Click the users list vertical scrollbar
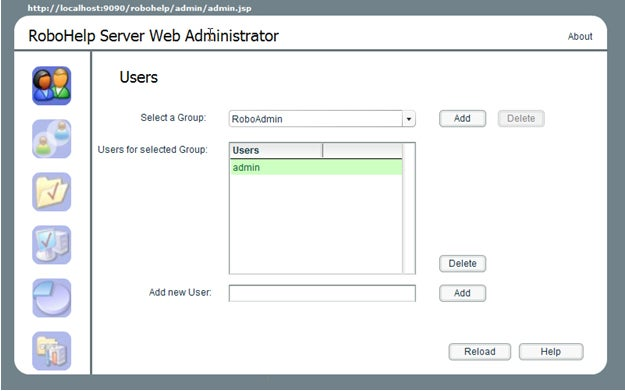Screen dimensions: 625x391 [x=409, y=208]
